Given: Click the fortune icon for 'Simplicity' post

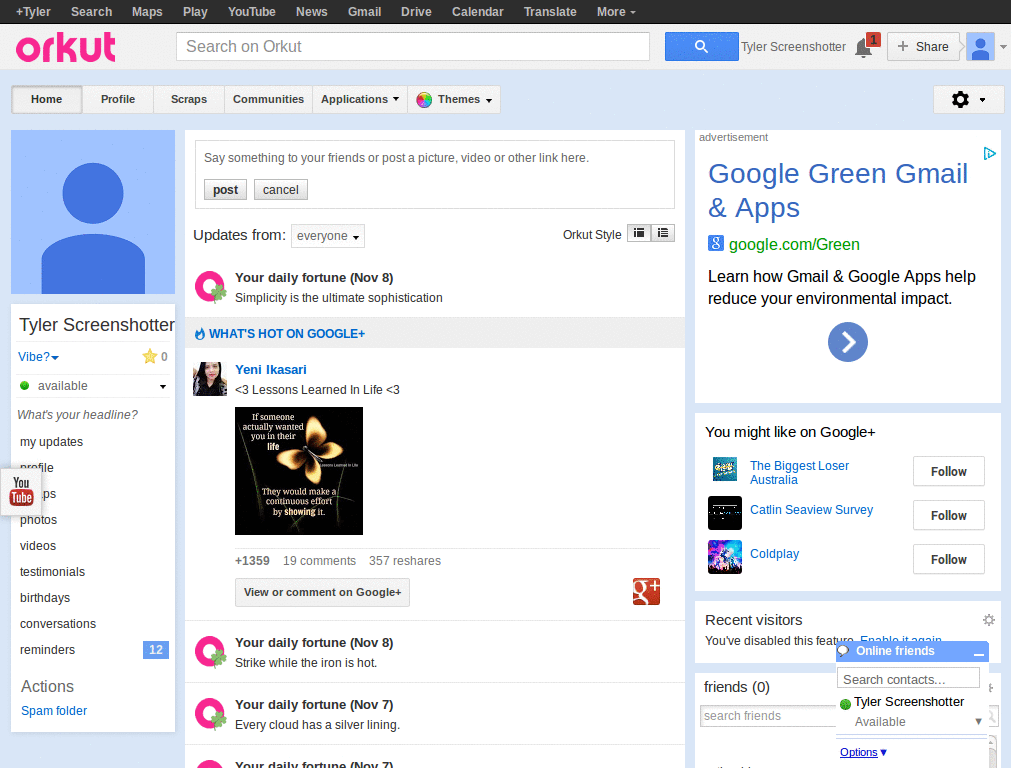Looking at the screenshot, I should click(x=210, y=287).
